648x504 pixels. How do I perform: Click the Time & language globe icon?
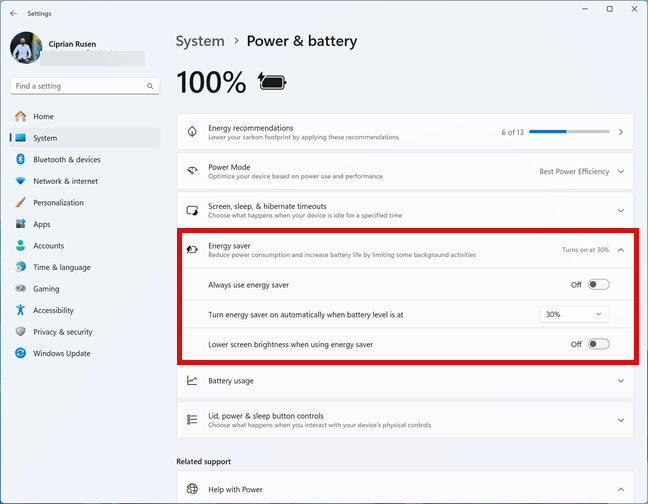(x=20, y=267)
